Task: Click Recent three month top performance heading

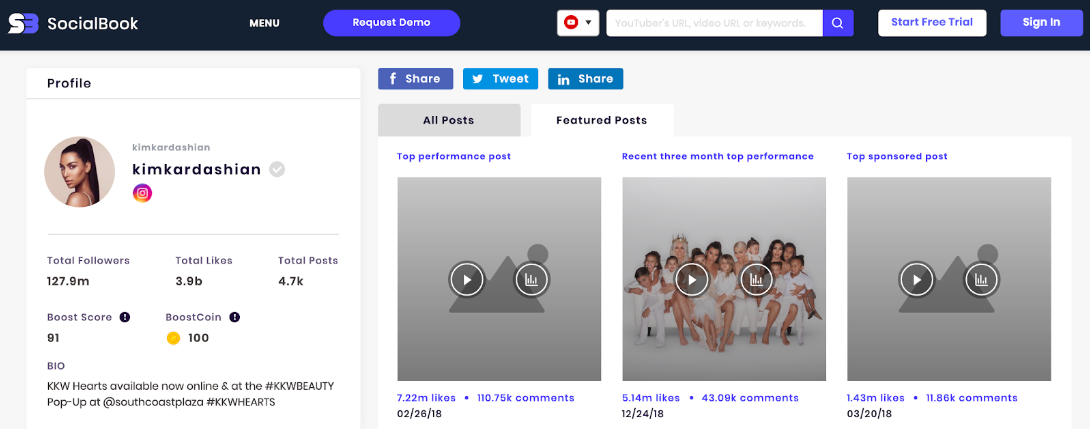Action: (x=718, y=157)
